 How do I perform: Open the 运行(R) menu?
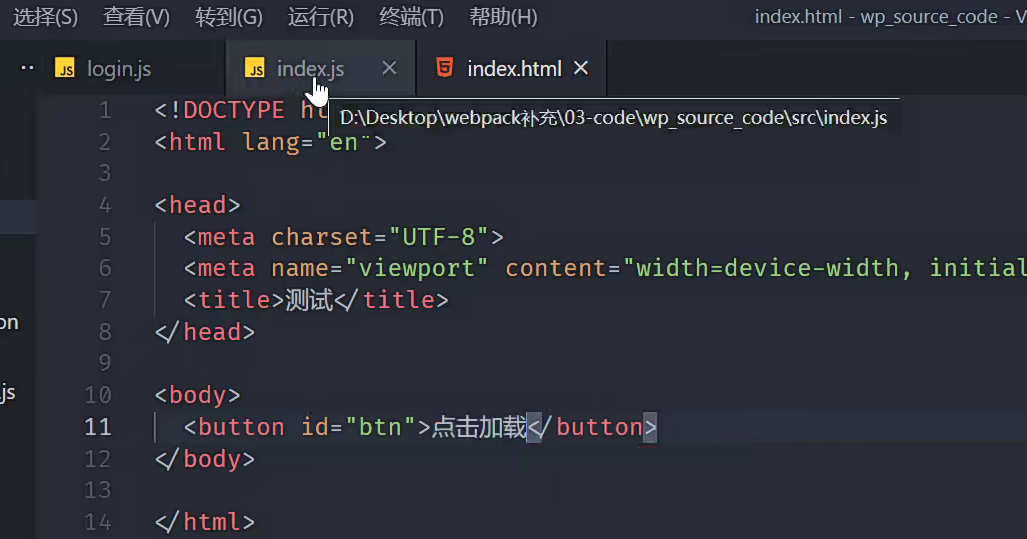321,17
